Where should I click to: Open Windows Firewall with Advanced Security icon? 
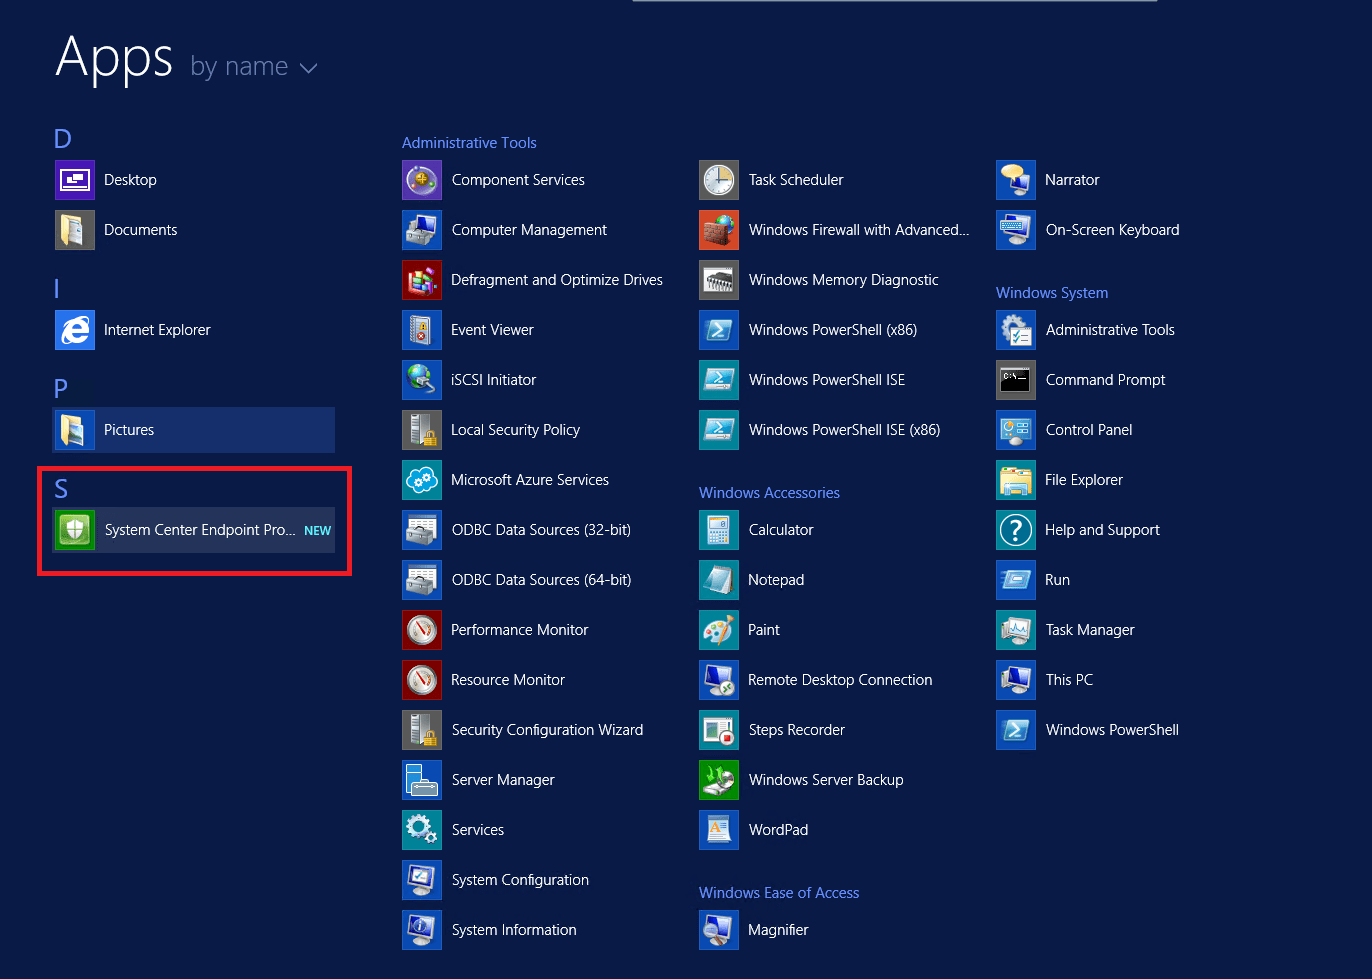point(719,230)
